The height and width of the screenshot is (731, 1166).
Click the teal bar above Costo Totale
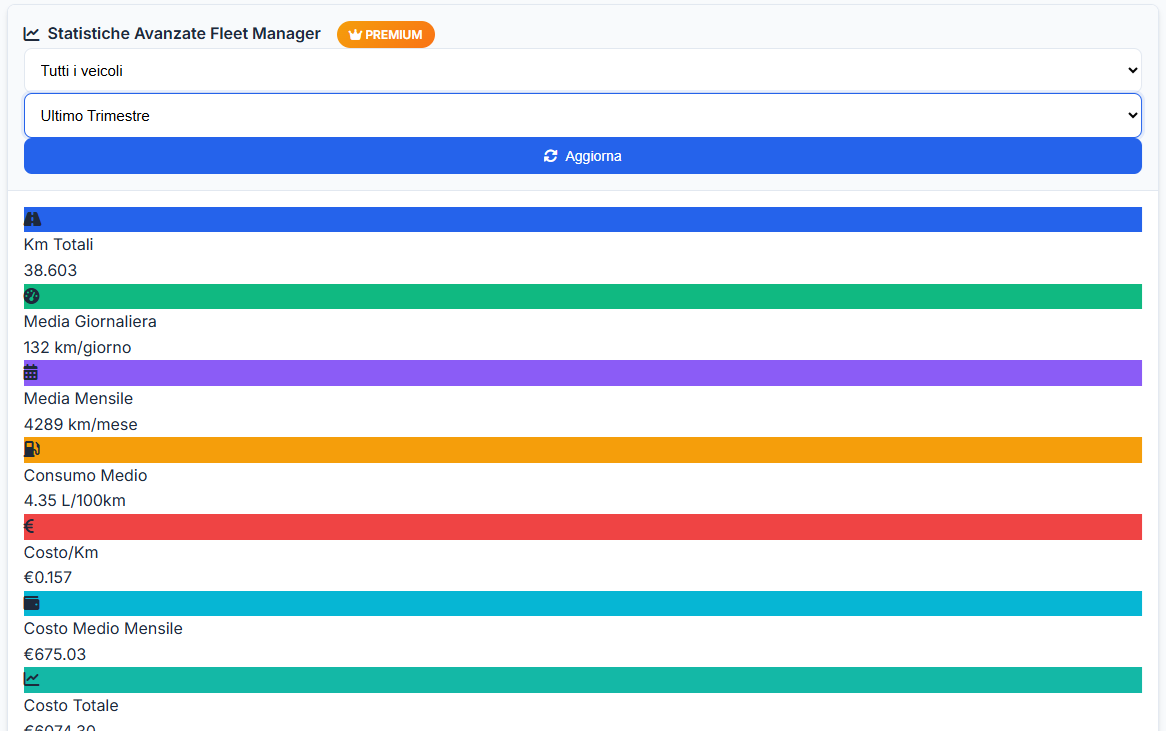click(583, 680)
